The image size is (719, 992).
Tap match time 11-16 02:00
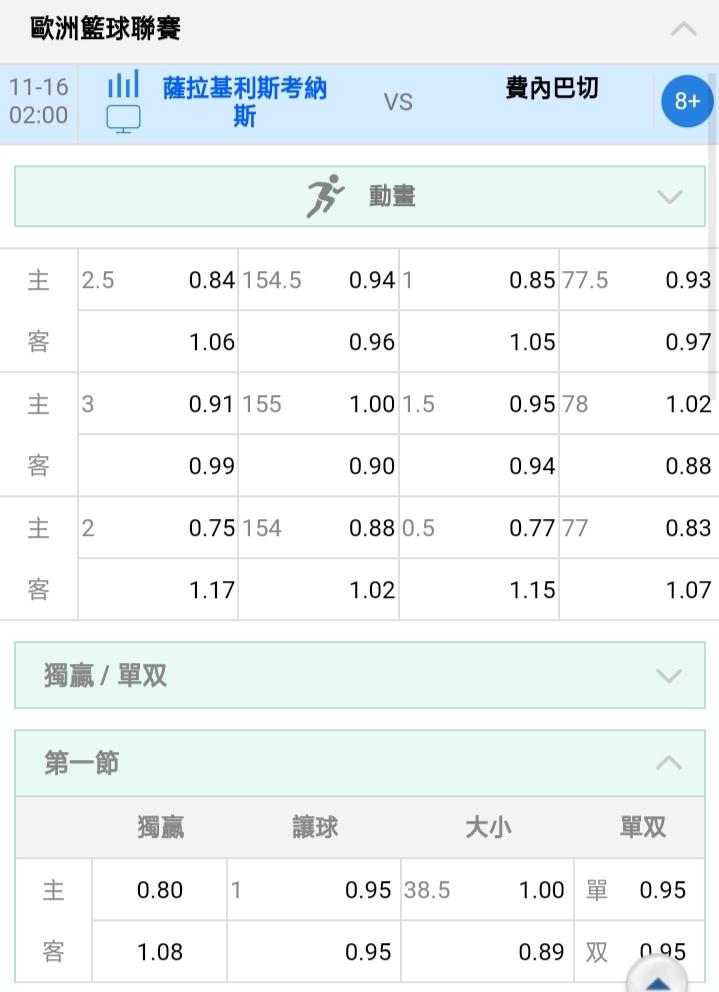[39, 101]
